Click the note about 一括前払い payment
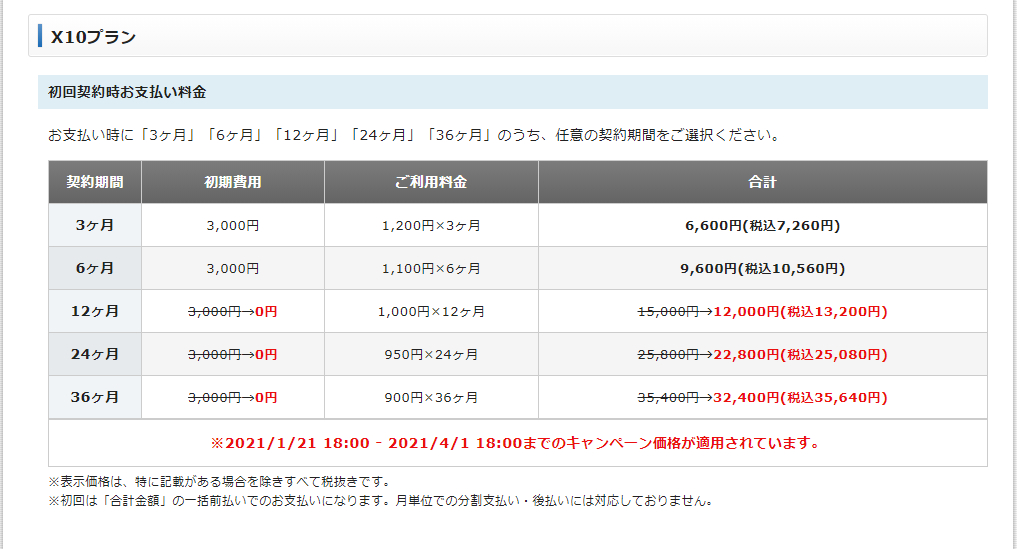1017x549 pixels. click(382, 501)
